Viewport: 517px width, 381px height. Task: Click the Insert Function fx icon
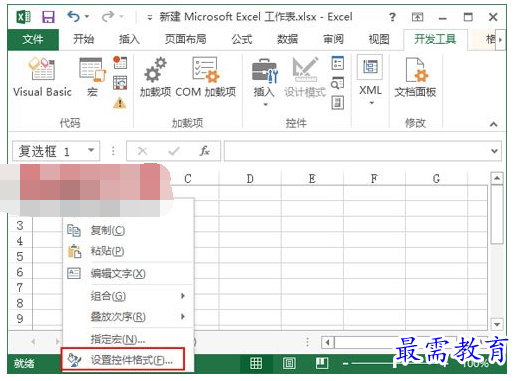click(x=205, y=151)
